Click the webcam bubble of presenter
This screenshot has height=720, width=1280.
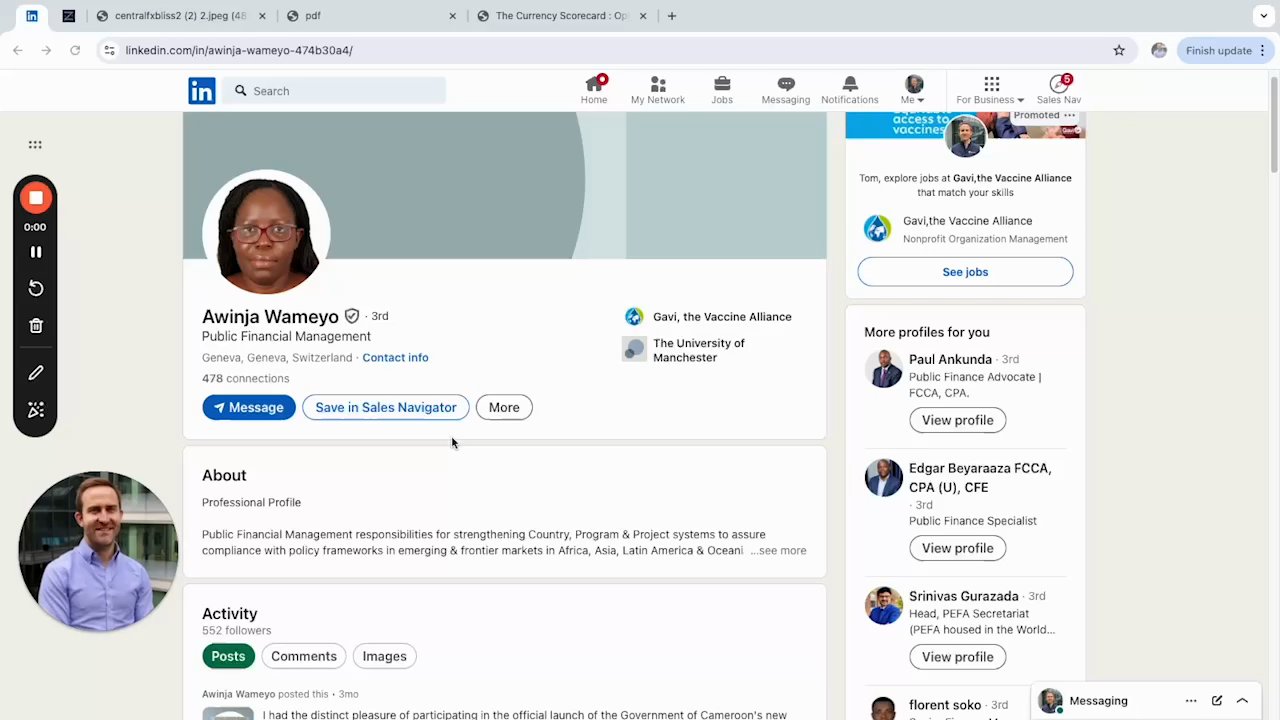coord(97,551)
